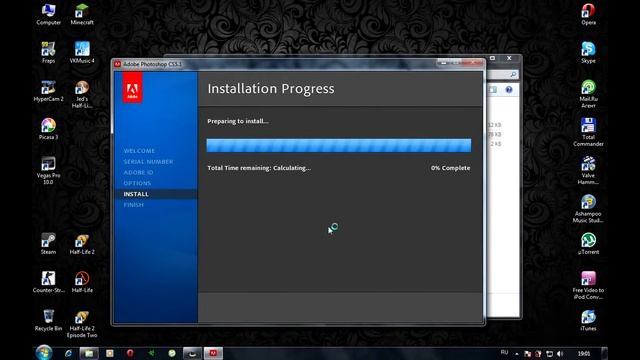Click the SERIAL NUMBER step in sidebar

pos(148,162)
